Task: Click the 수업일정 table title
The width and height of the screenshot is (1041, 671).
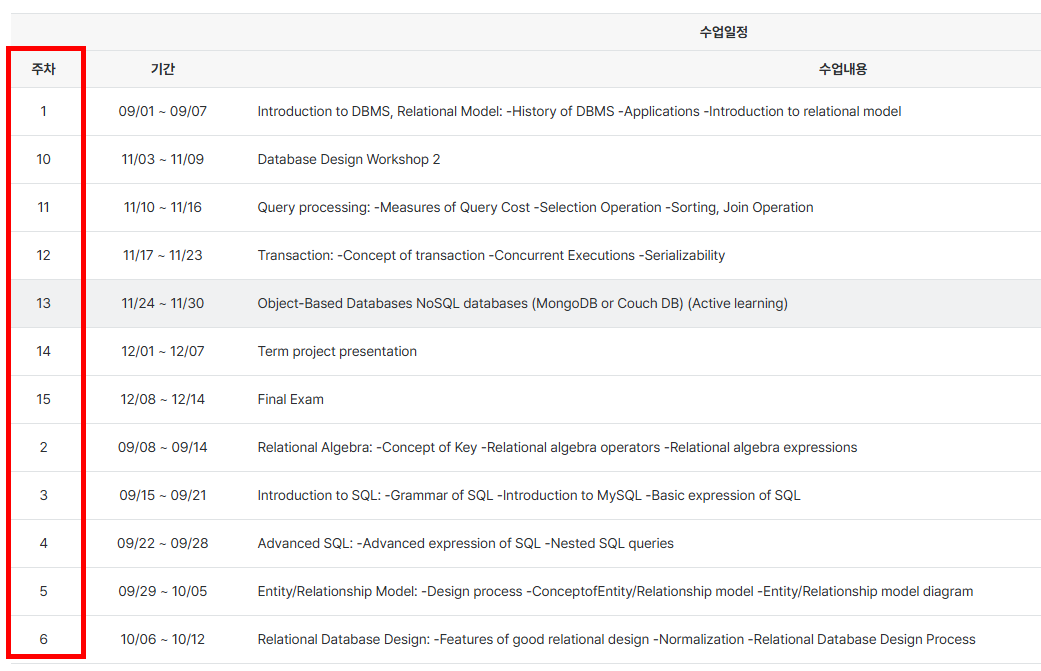Action: 723,32
